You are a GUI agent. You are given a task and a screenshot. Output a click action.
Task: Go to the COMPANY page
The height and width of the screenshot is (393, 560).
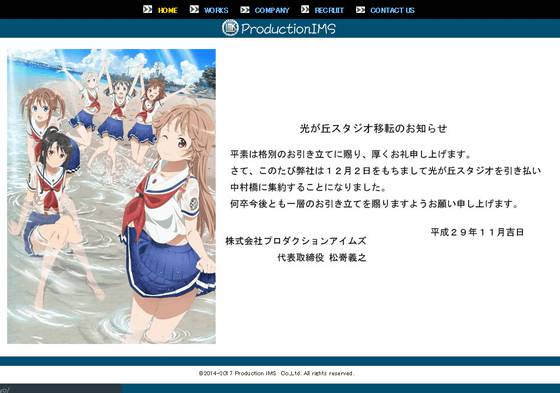tap(272, 10)
